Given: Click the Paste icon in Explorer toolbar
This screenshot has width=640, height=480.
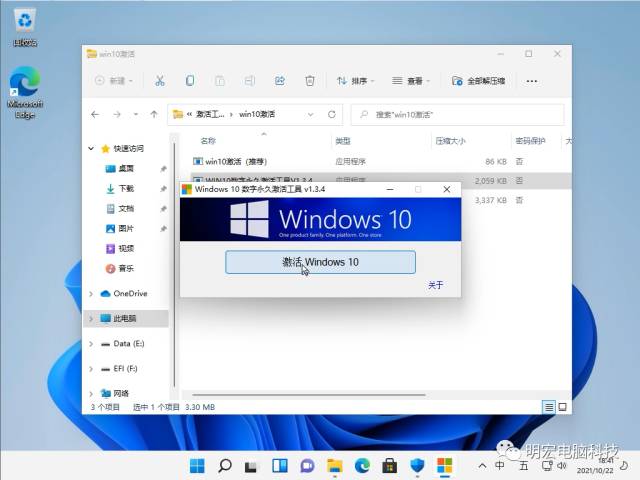Looking at the screenshot, I should tap(220, 81).
